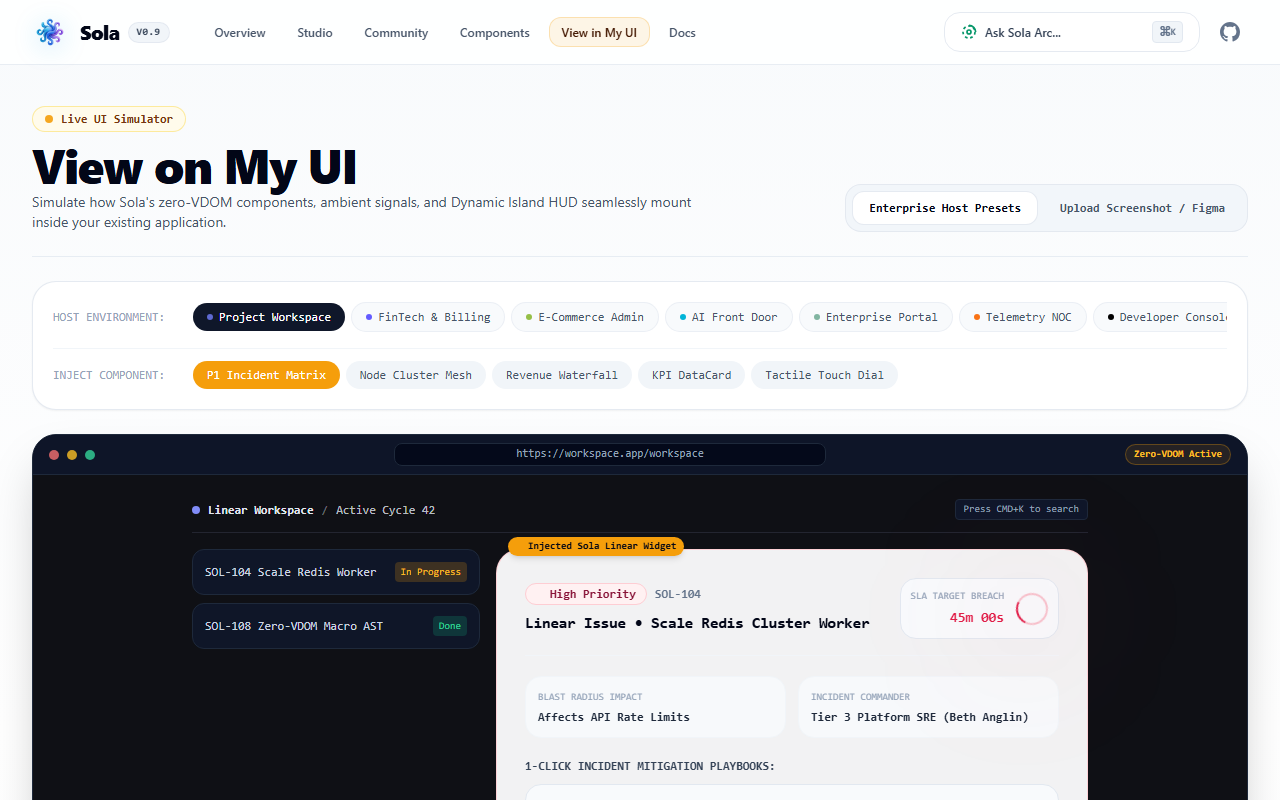Screen dimensions: 1280x800
Task: Select E-Commerce Admin host environment
Action: [x=585, y=317]
